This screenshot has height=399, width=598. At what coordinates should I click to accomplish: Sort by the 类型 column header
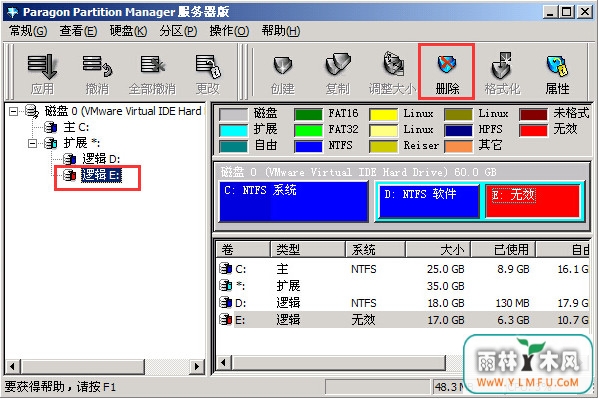coord(307,249)
